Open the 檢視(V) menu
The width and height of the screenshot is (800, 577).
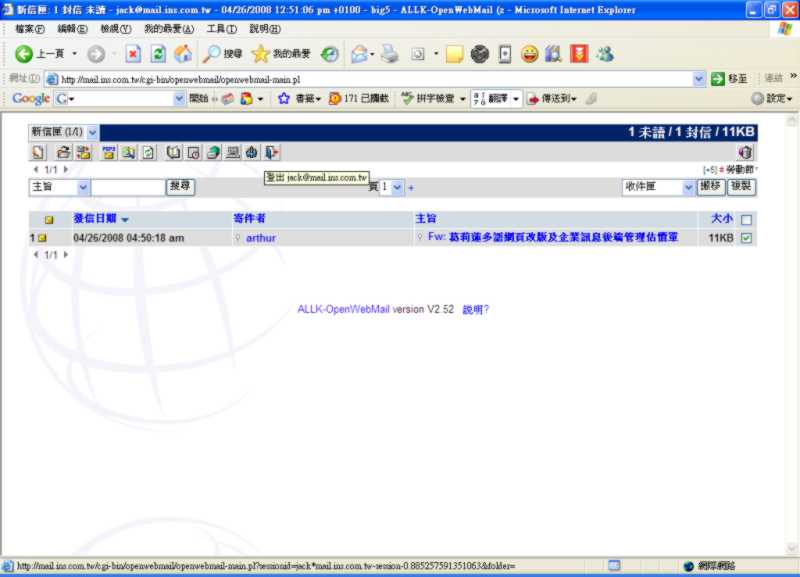116,29
